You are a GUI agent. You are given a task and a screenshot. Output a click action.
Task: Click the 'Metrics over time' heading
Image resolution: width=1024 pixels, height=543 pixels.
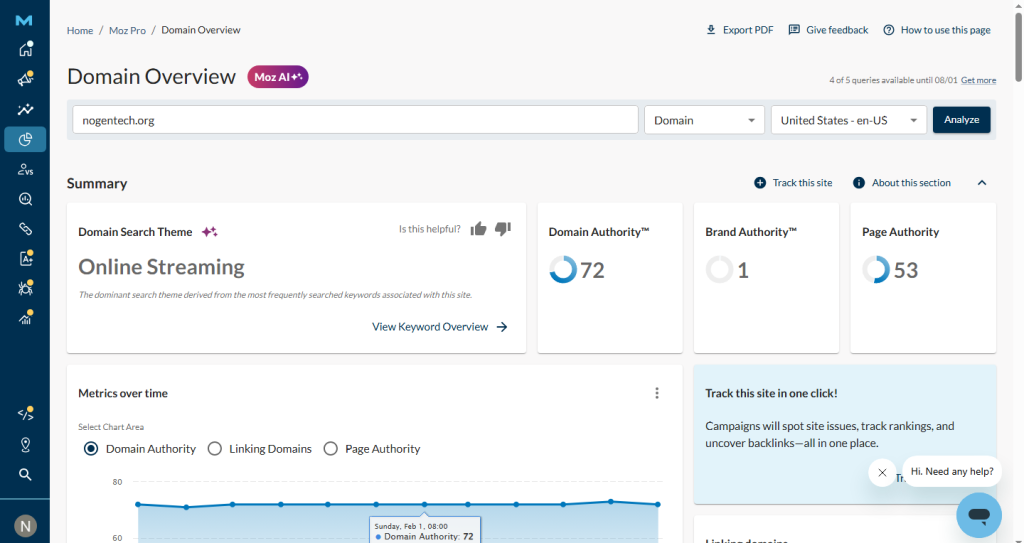pos(123,393)
